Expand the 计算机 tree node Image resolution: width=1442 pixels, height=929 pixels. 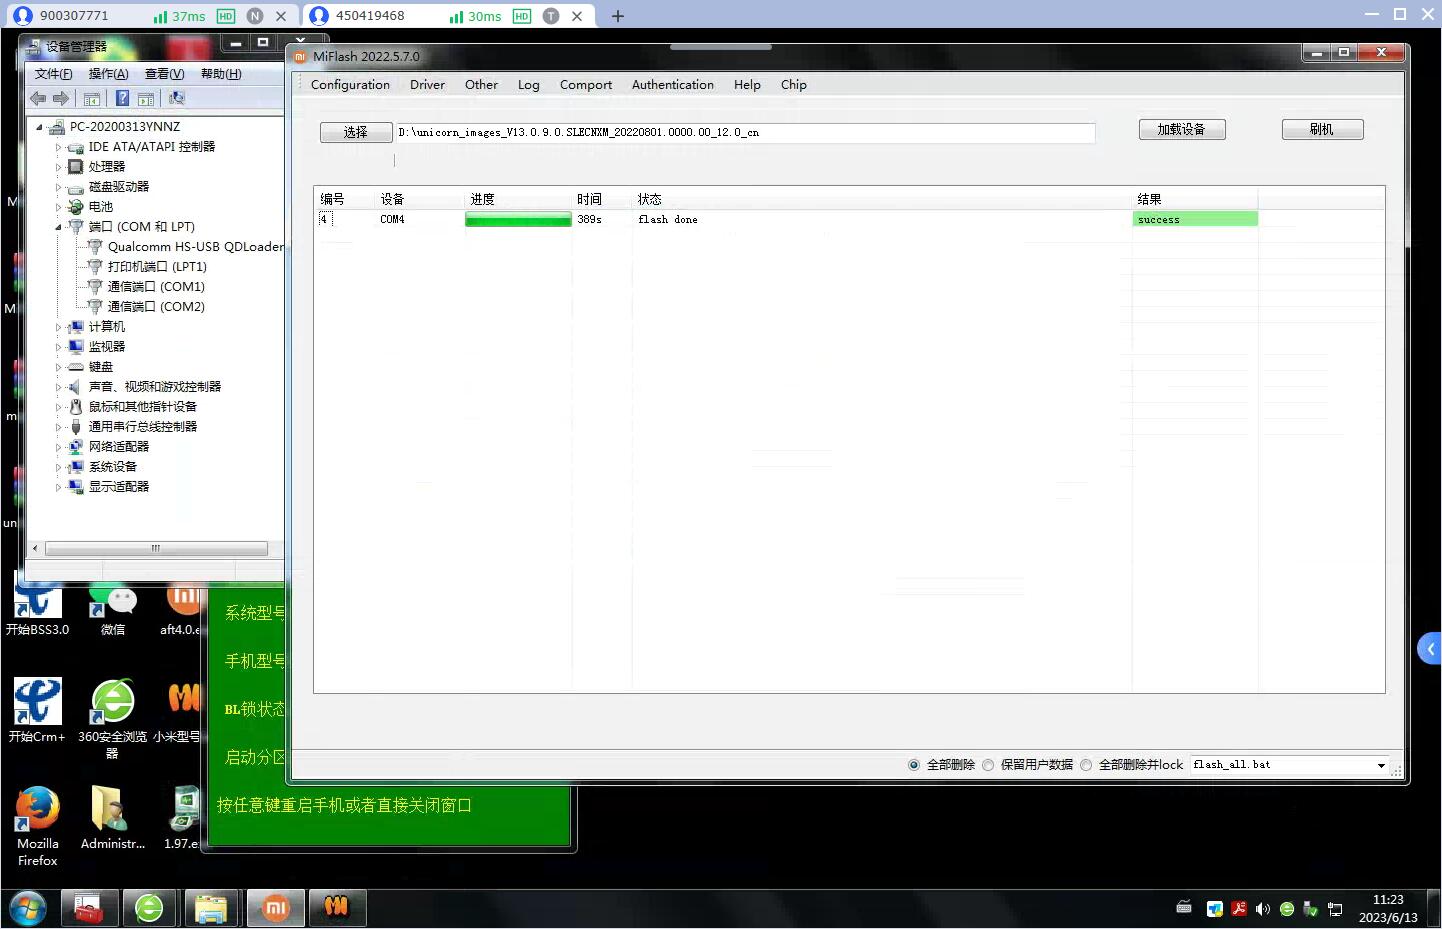[58, 327]
